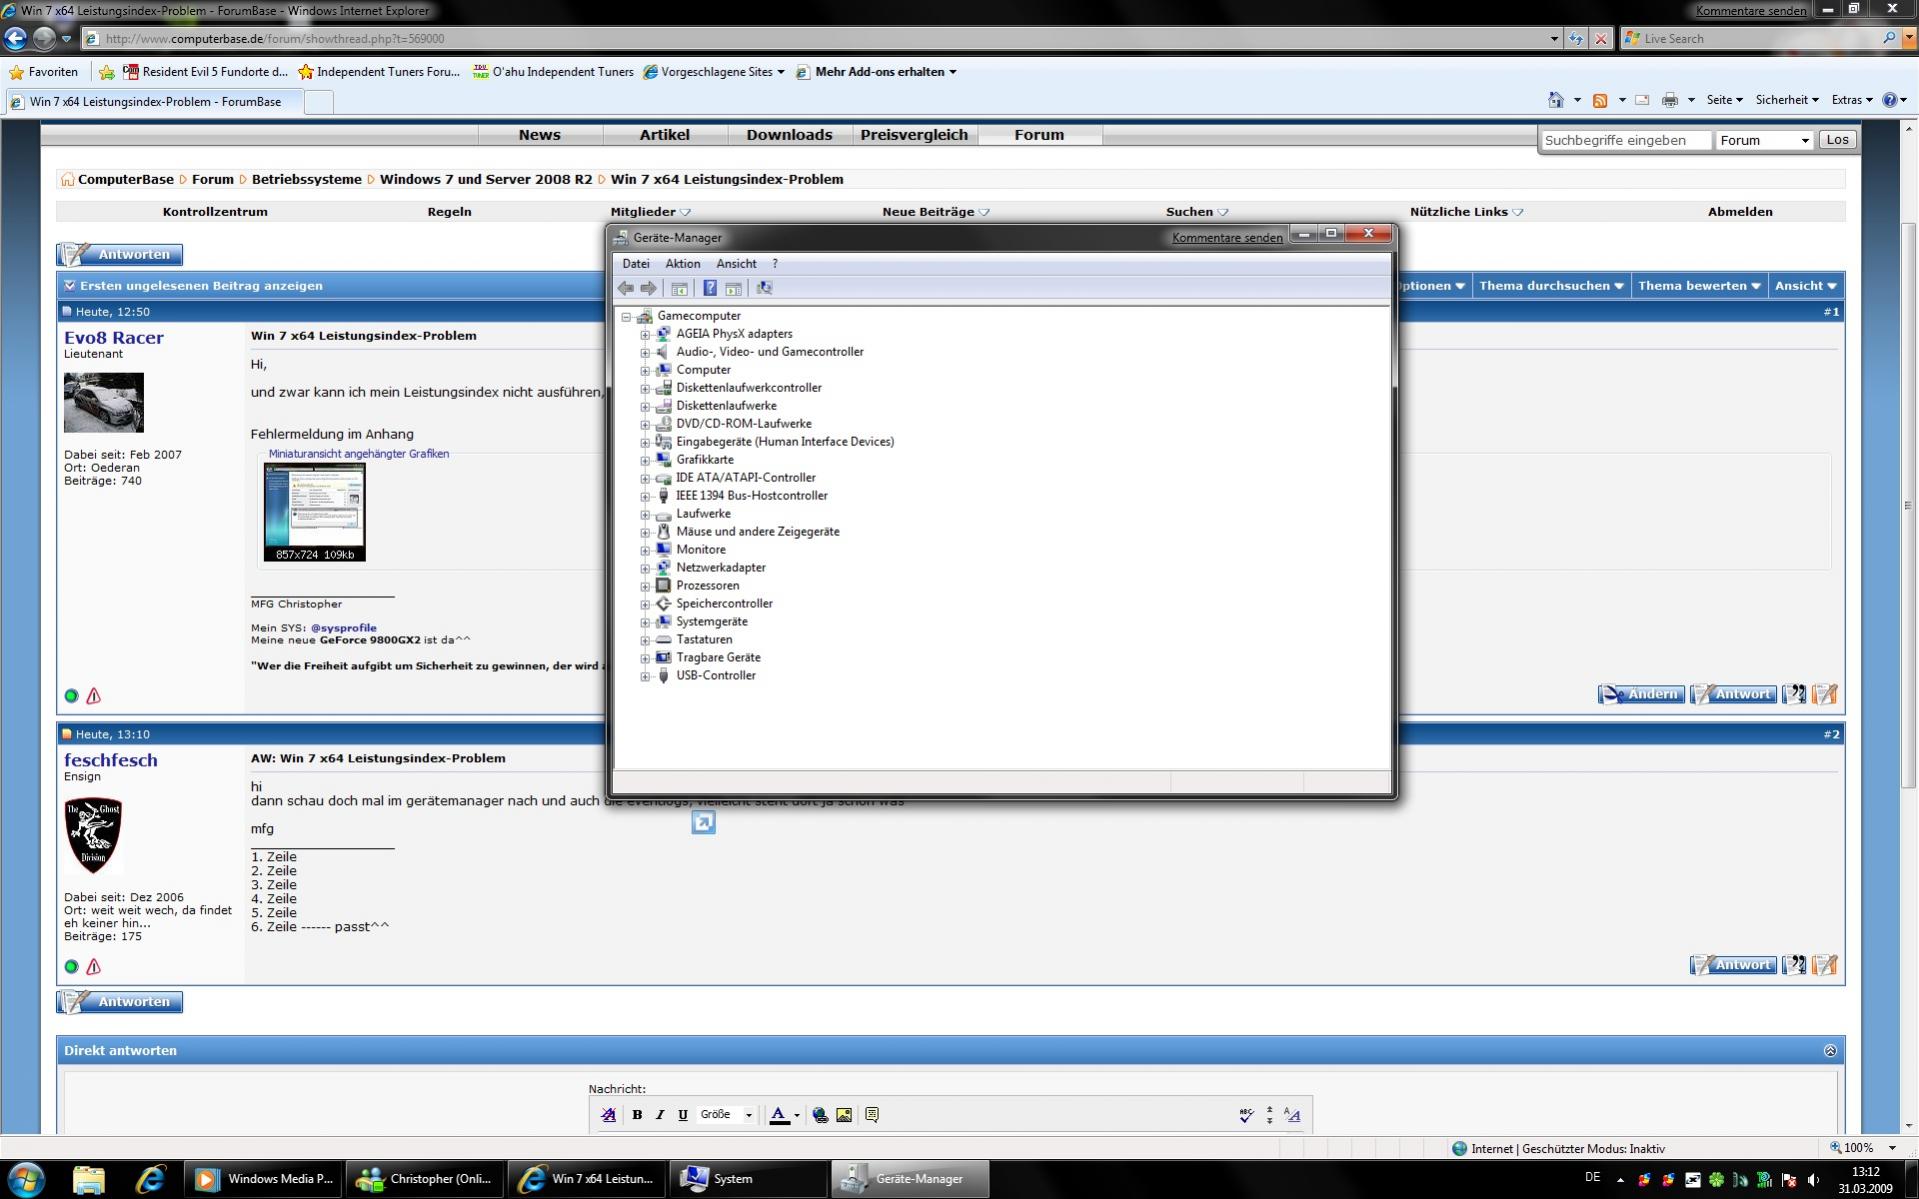Click the Grafikkarte device icon
Image resolution: width=1919 pixels, height=1199 pixels.
coord(663,460)
